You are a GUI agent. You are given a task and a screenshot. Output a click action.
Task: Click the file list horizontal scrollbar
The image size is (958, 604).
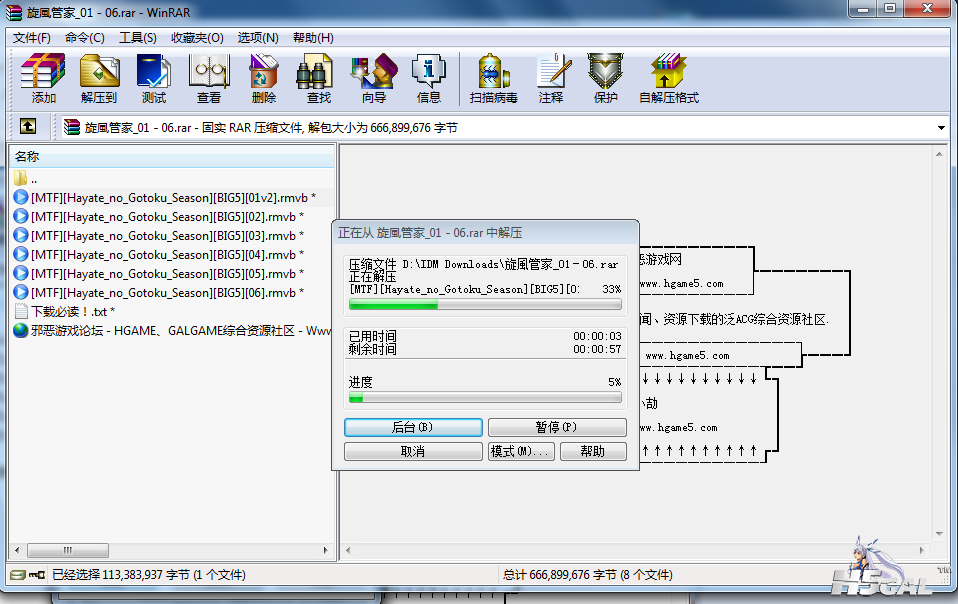click(170, 550)
